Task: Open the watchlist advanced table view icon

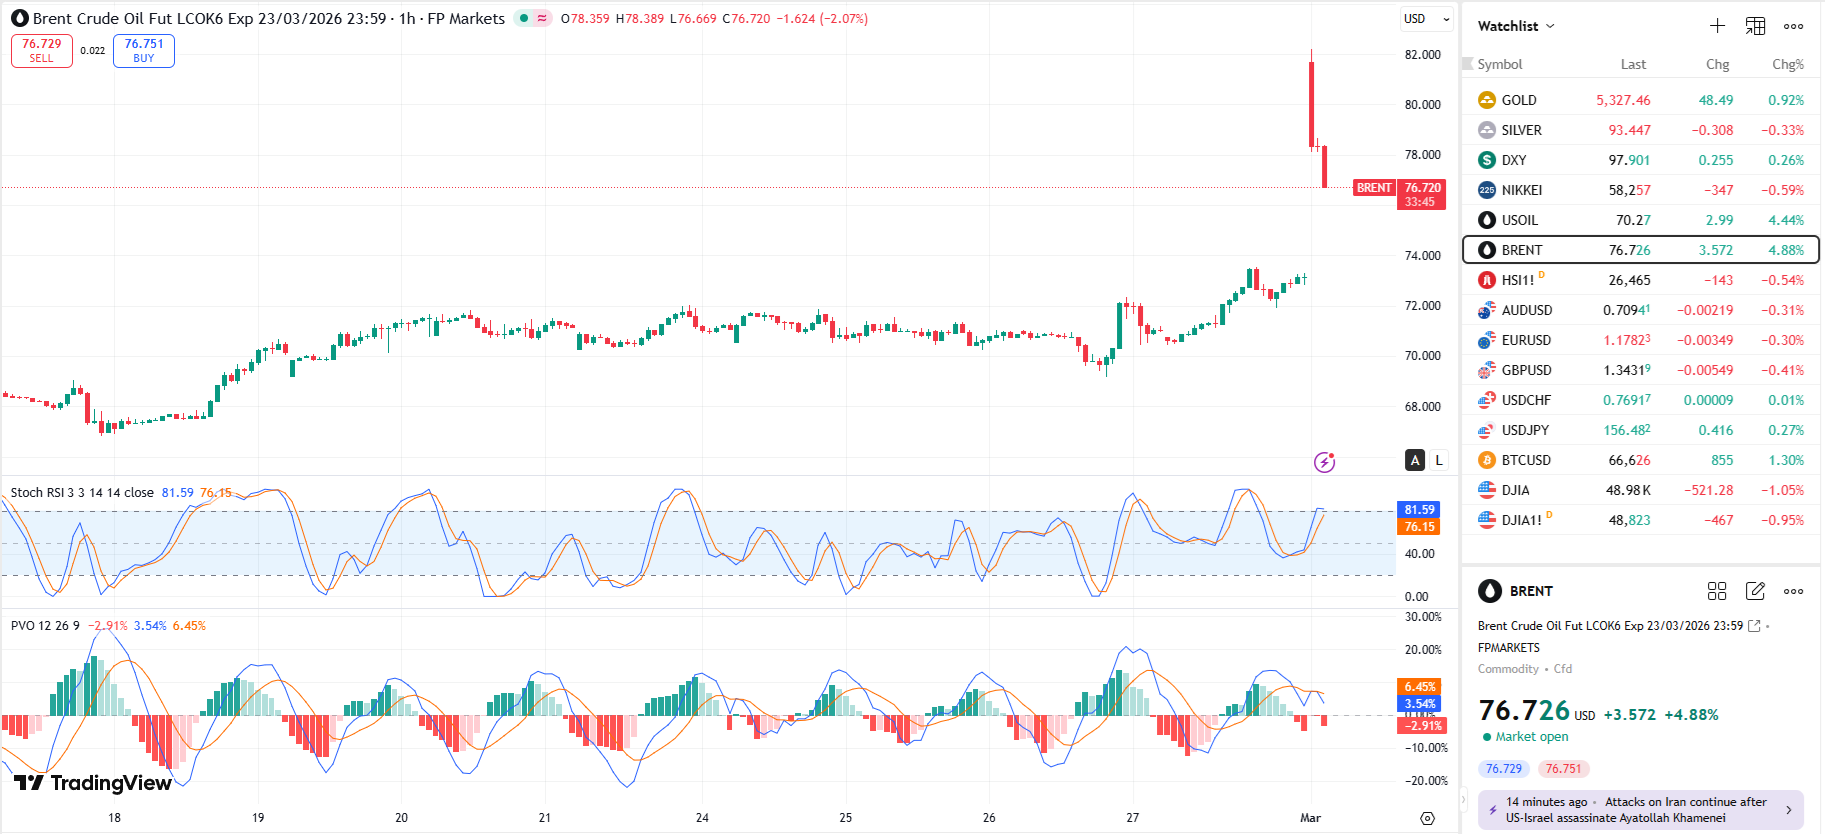Action: point(1755,26)
